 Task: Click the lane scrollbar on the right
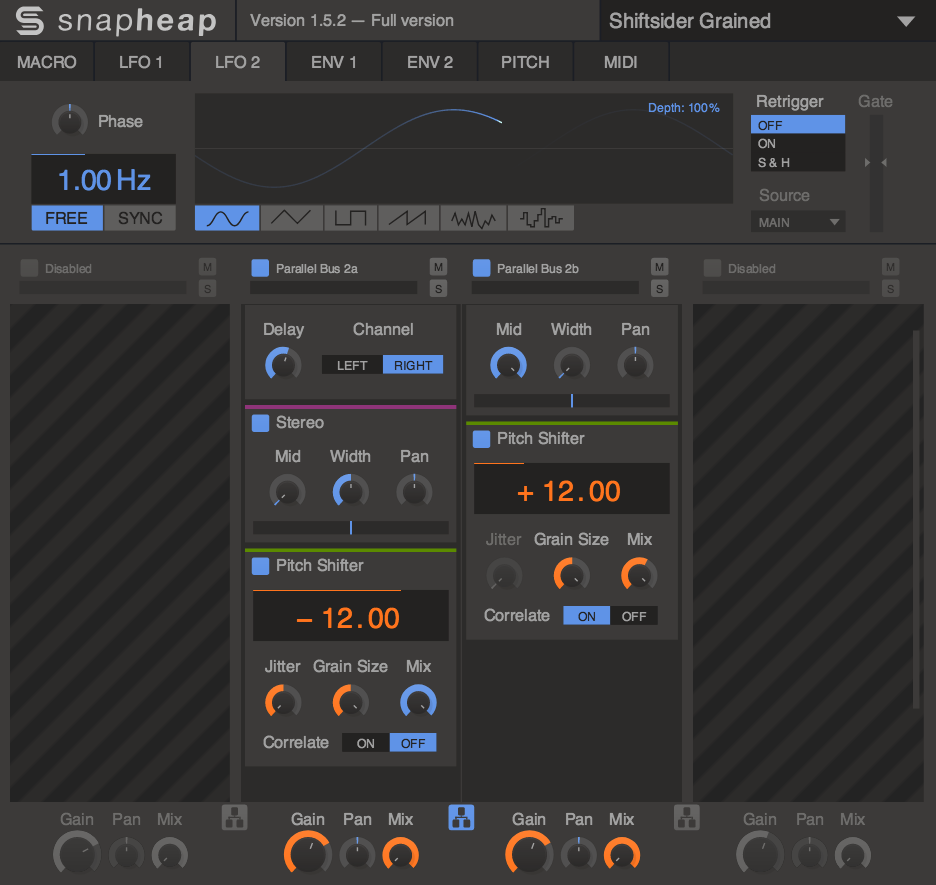coord(916,519)
